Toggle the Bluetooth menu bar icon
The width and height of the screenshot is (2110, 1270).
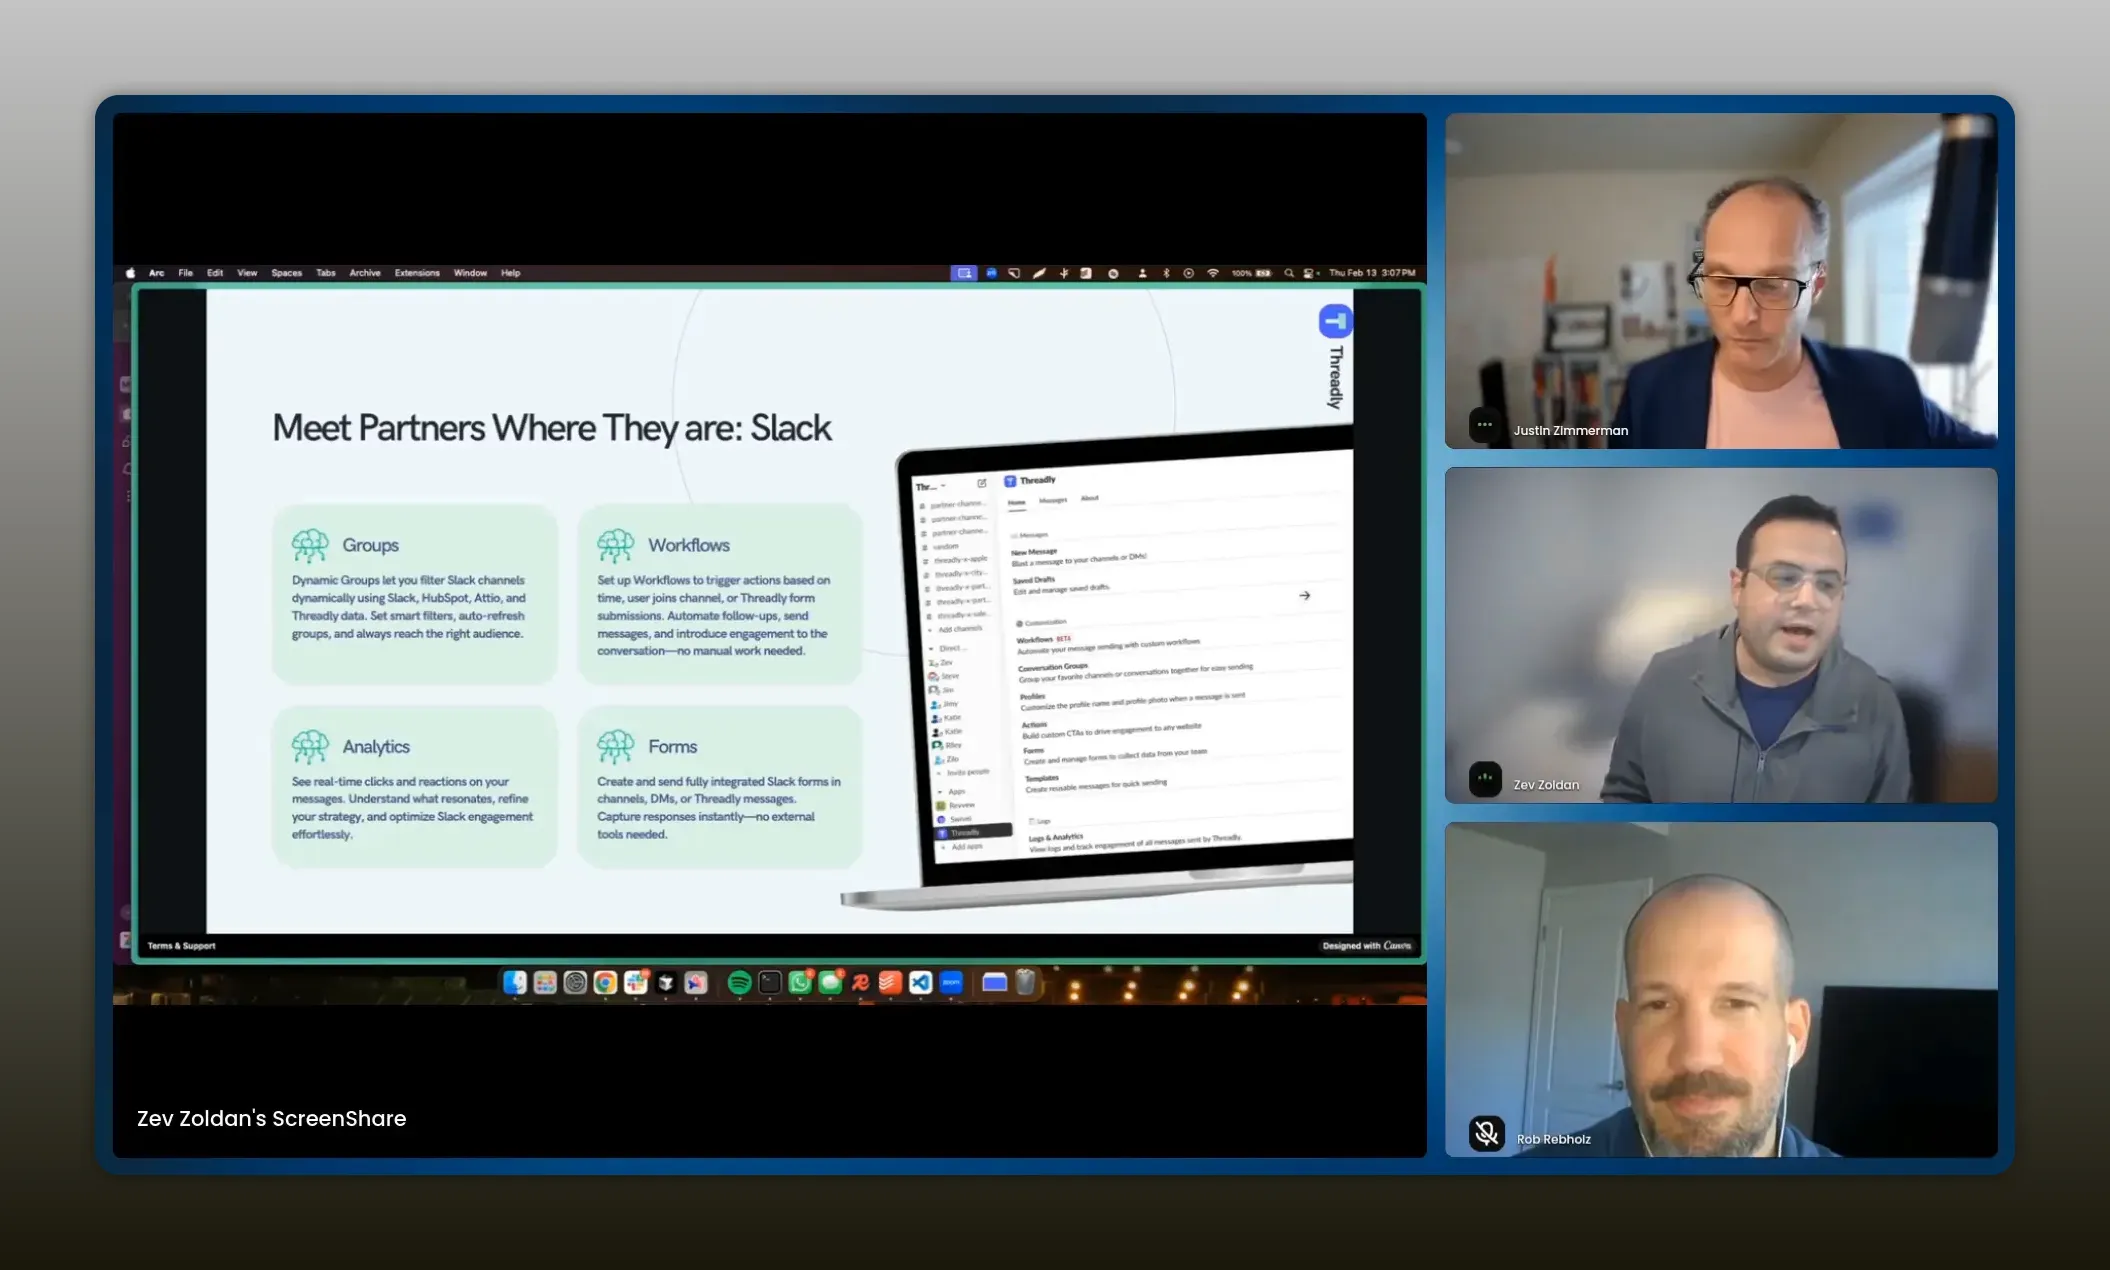(x=1166, y=273)
